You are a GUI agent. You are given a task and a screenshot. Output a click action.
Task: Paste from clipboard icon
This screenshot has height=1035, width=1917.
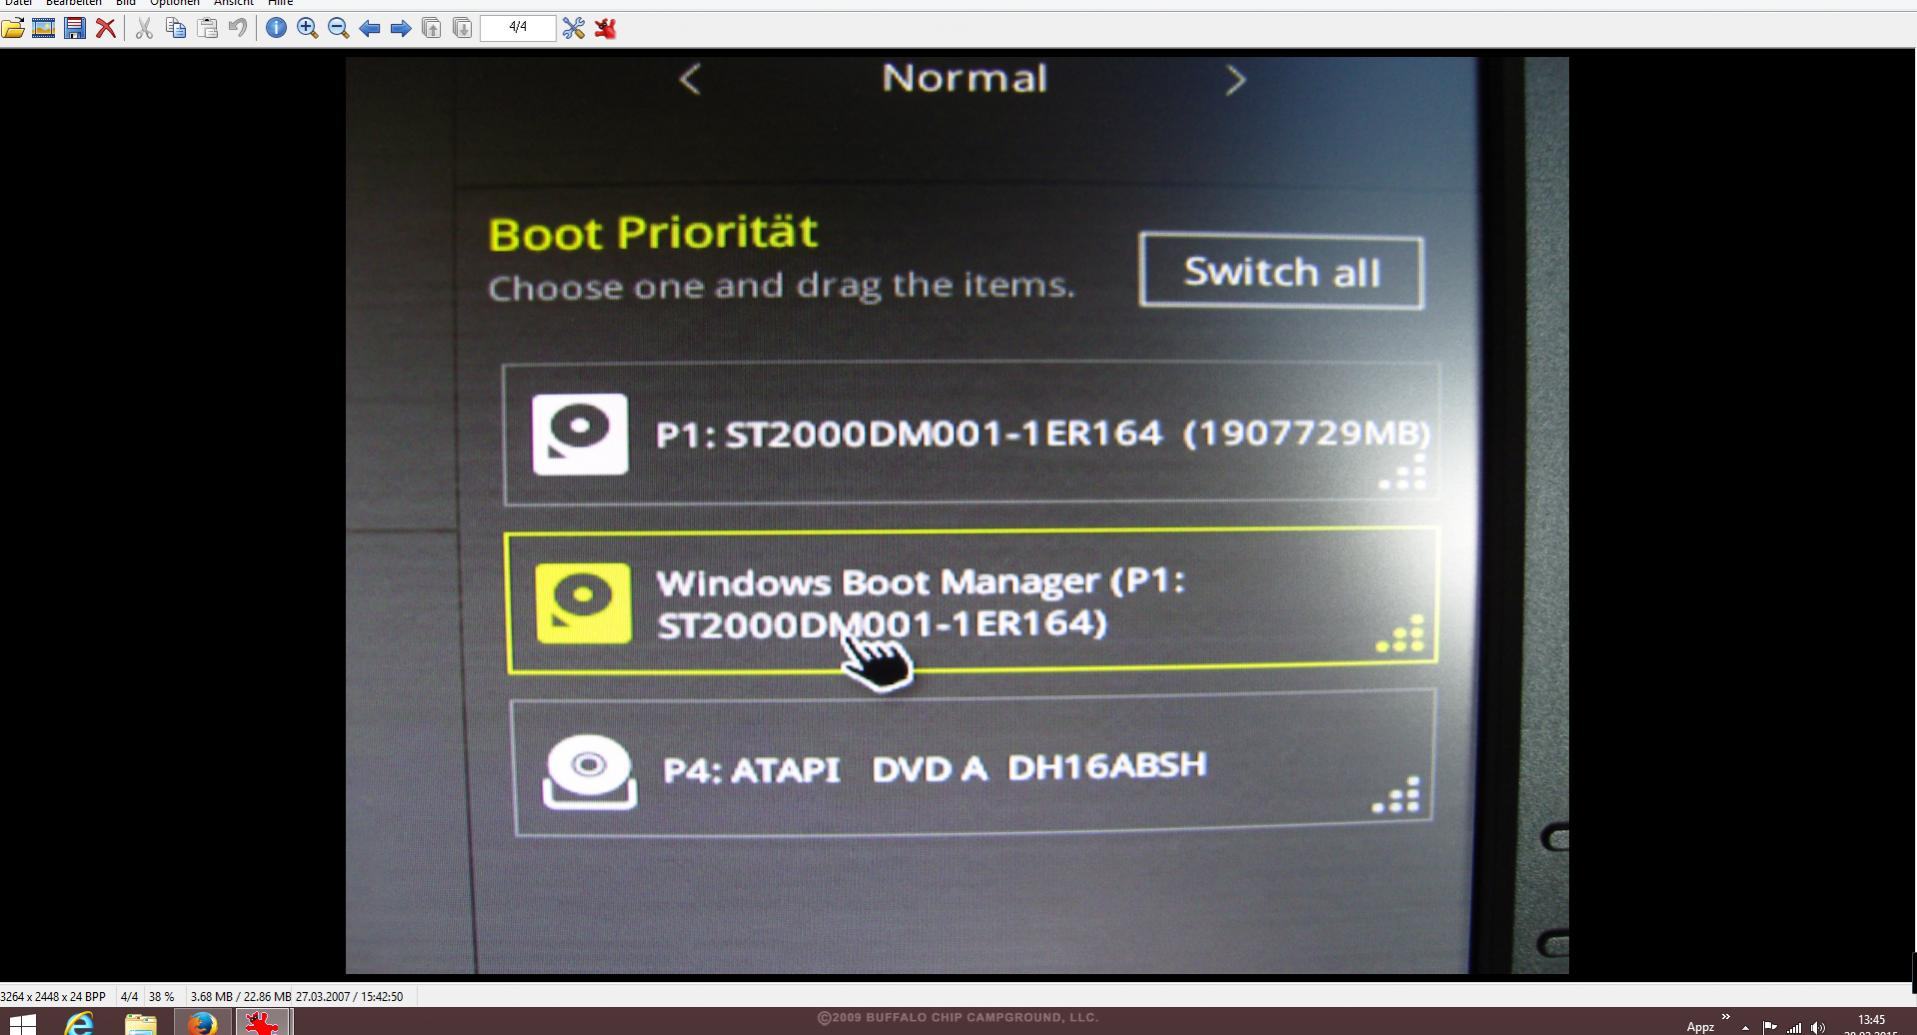(207, 28)
